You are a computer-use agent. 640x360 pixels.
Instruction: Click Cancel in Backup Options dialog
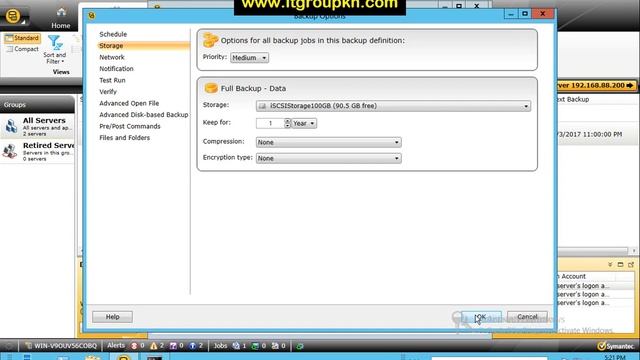click(527, 317)
